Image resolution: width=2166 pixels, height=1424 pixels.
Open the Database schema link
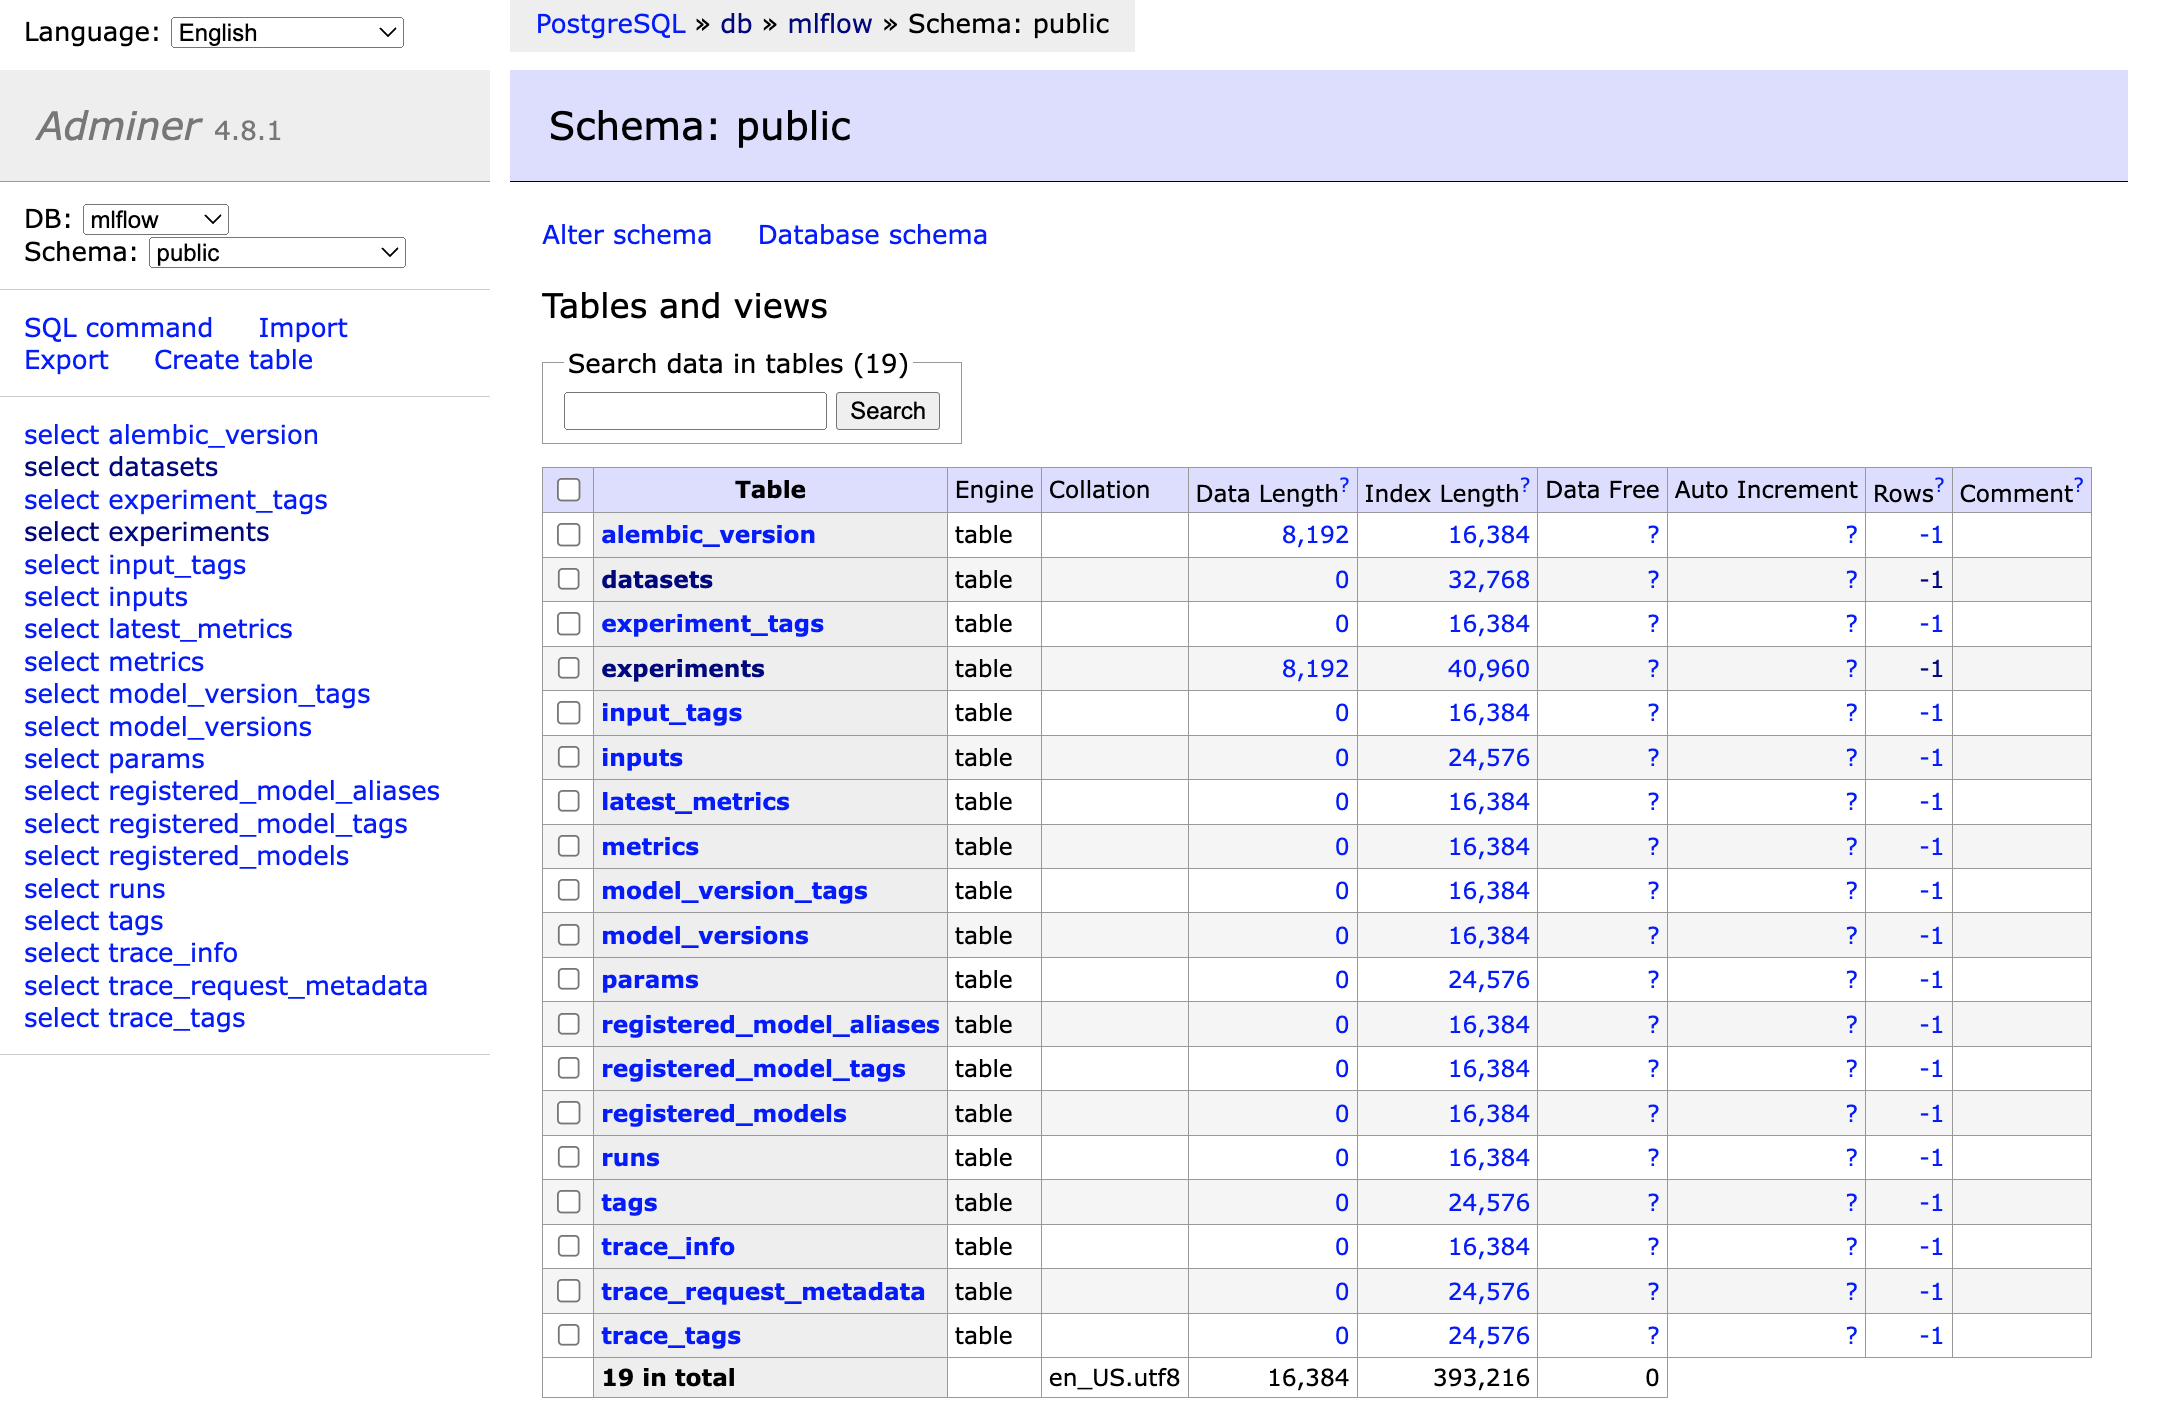click(x=872, y=235)
